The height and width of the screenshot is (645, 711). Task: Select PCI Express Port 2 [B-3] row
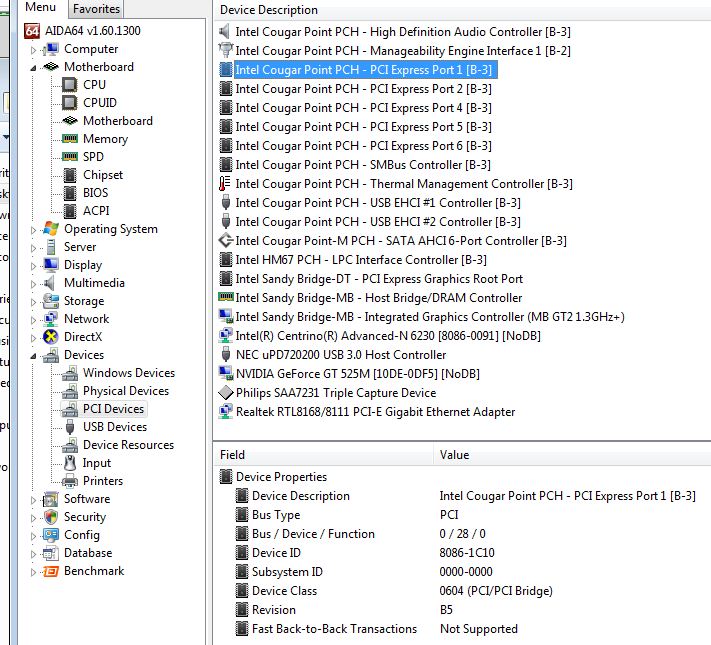click(363, 89)
